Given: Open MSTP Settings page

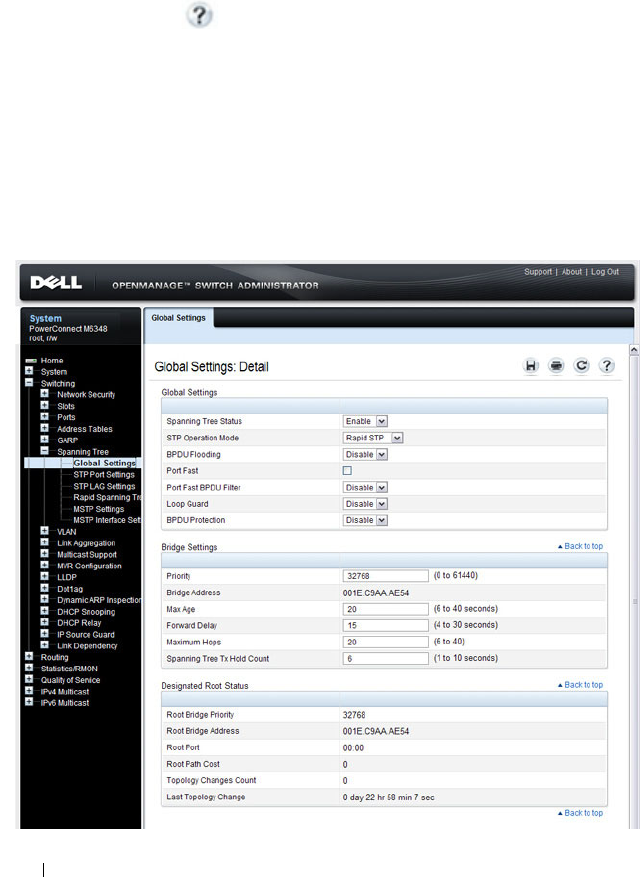Looking at the screenshot, I should (x=98, y=509).
